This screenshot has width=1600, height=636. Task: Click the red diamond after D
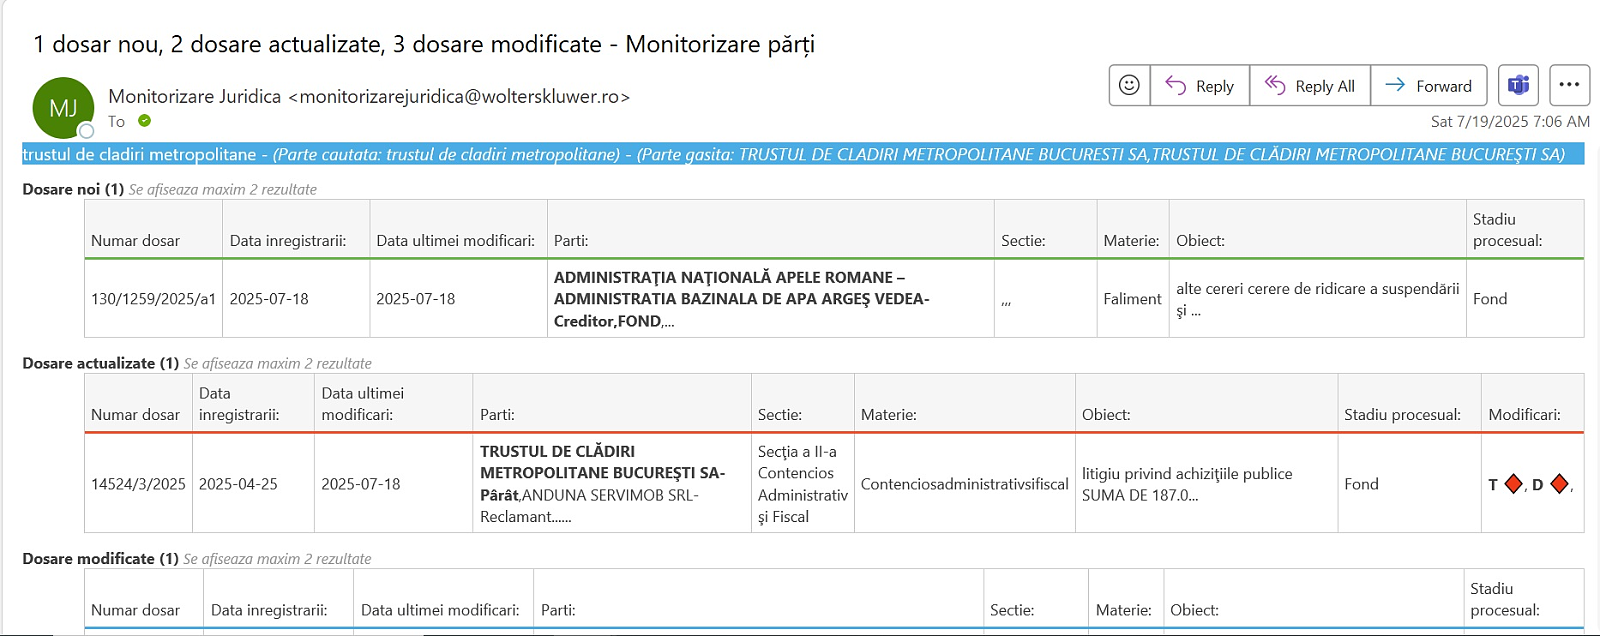[1559, 485]
